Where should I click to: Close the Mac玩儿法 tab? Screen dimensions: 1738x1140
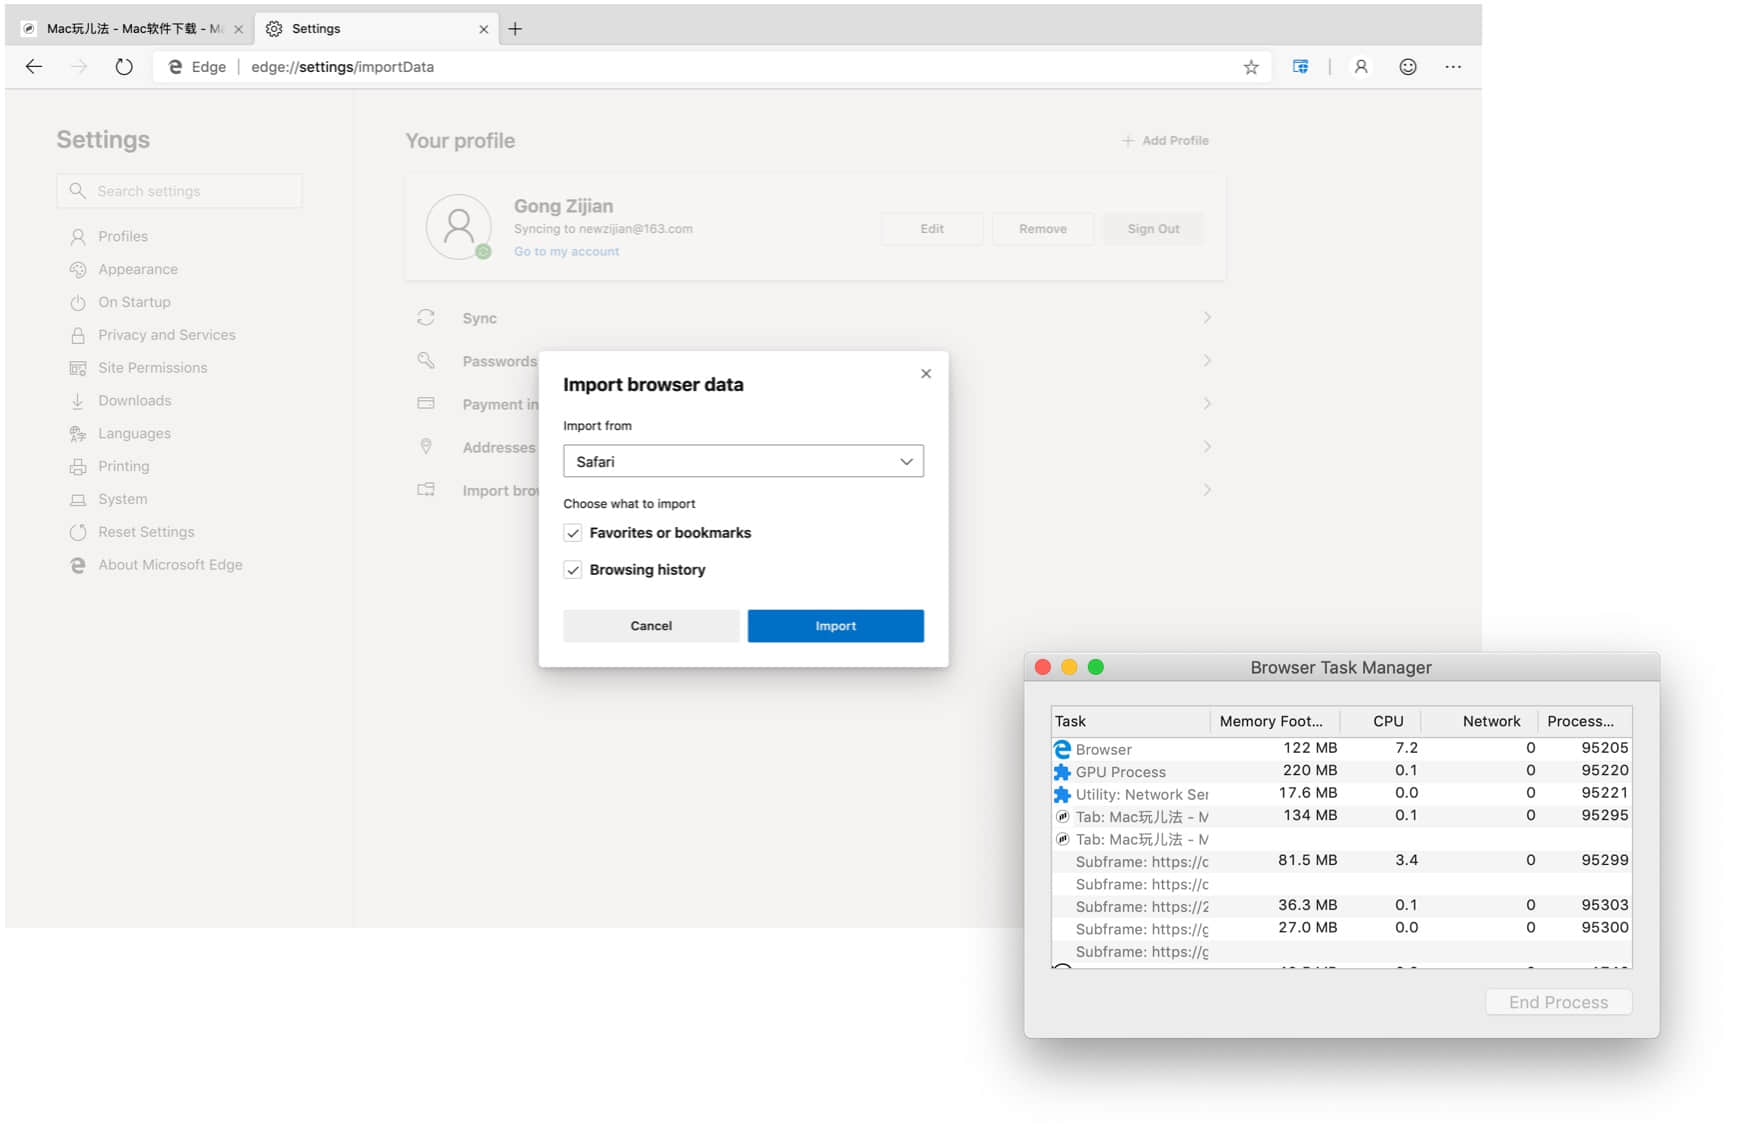(x=238, y=29)
